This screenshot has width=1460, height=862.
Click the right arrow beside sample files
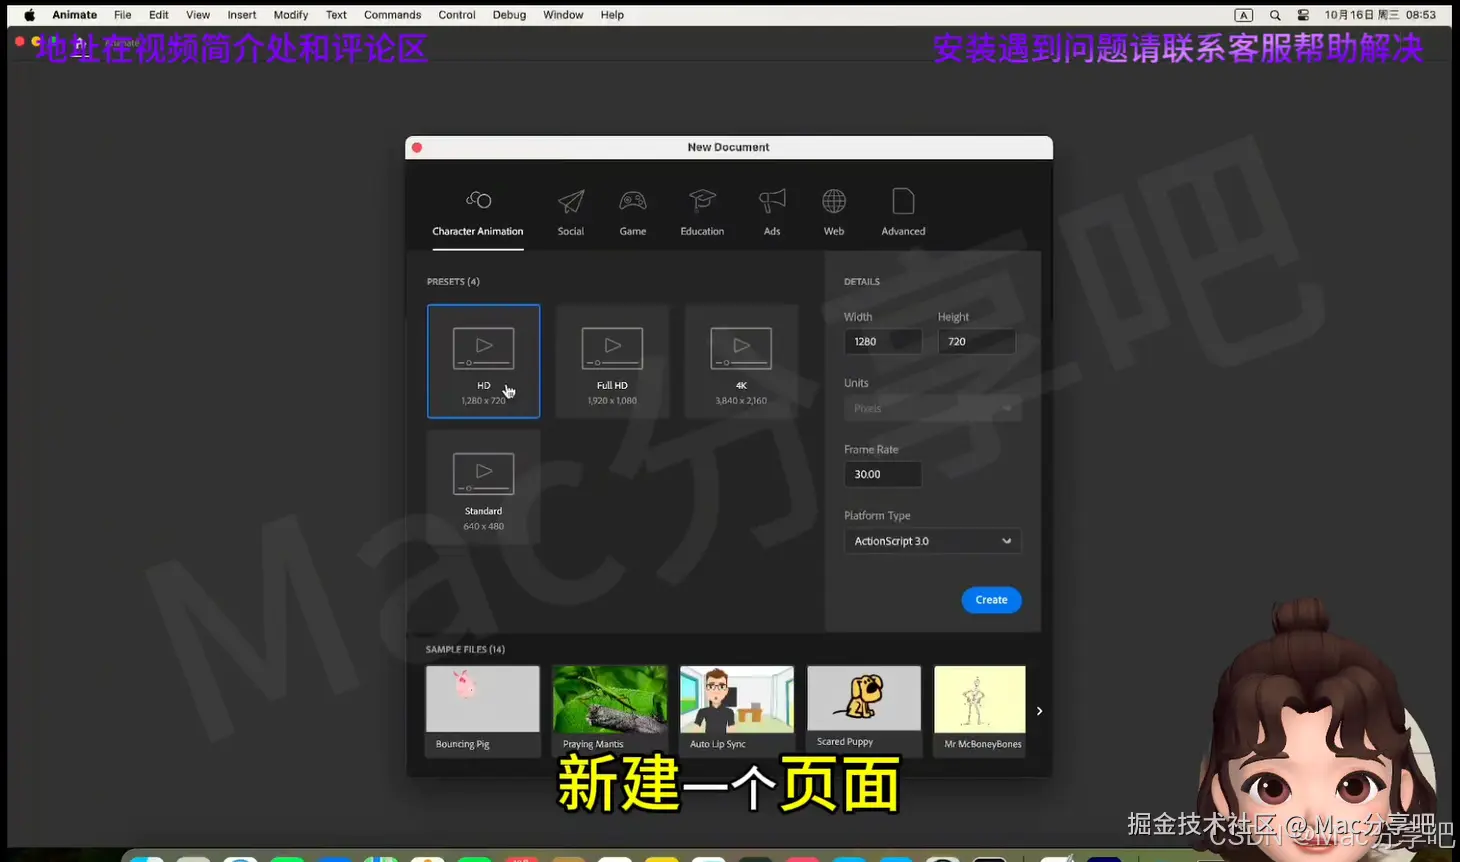click(x=1038, y=710)
